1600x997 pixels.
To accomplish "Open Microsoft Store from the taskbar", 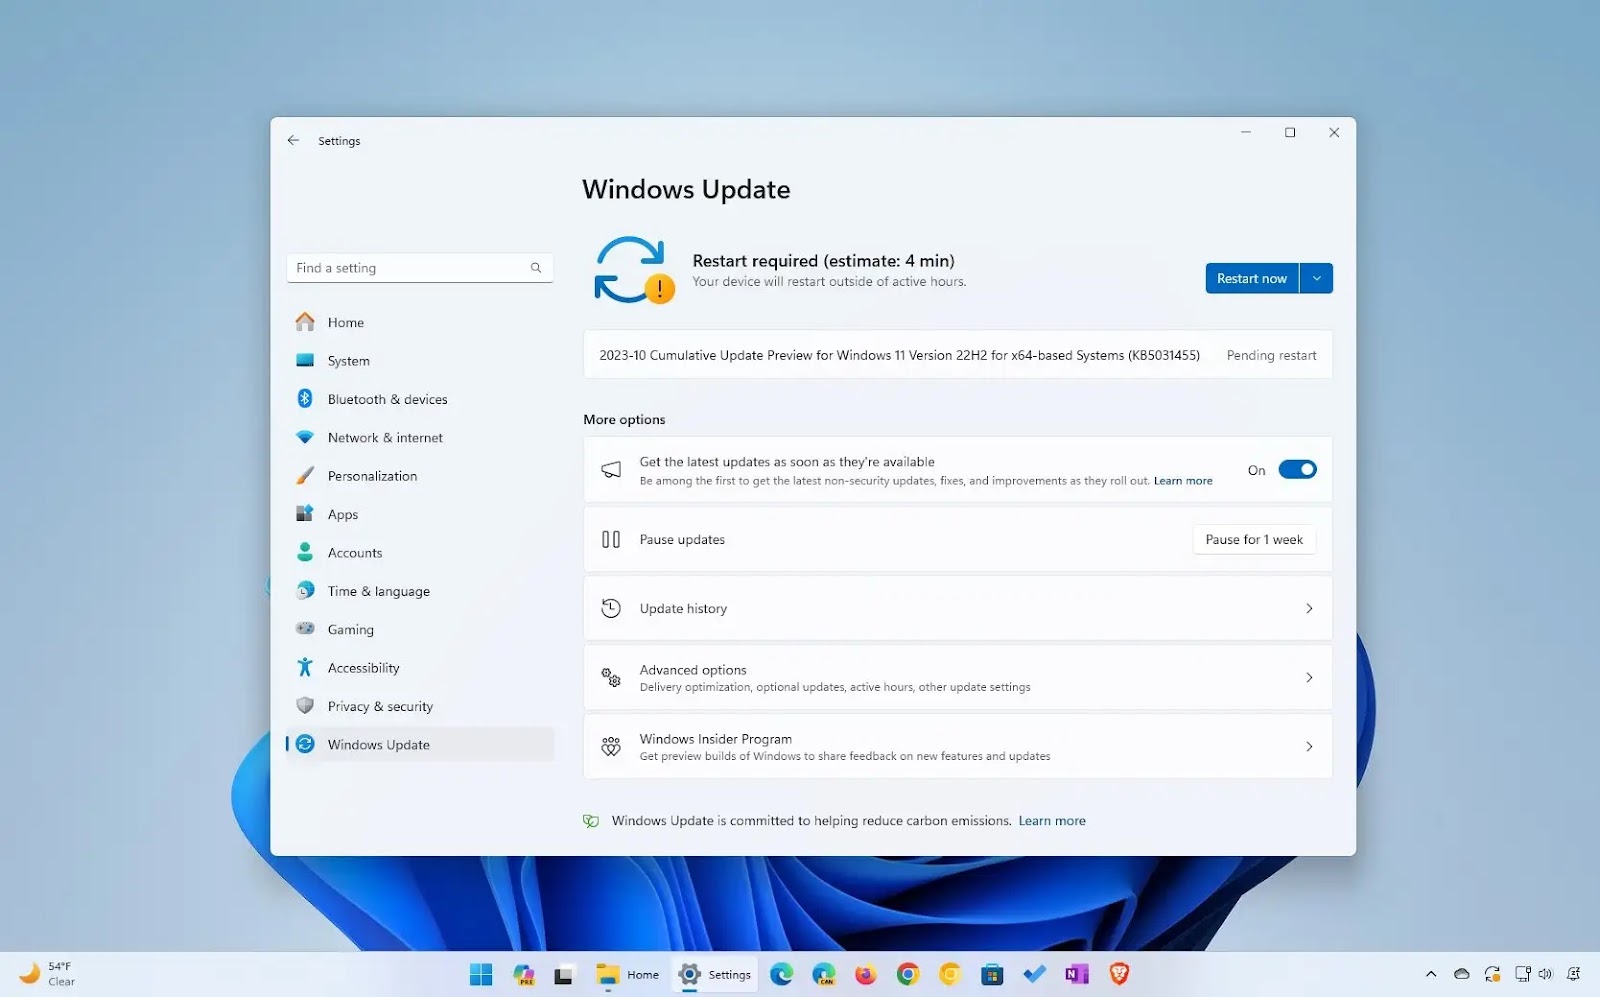I will 992,974.
